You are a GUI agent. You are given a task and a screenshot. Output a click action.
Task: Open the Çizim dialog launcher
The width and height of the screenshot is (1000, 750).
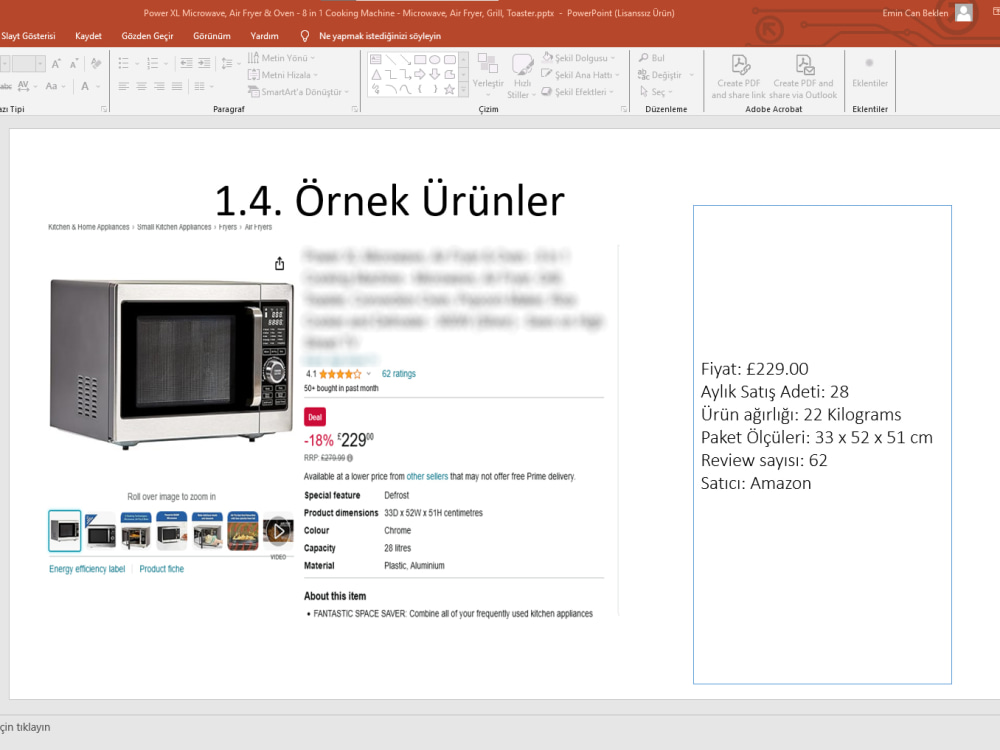pyautogui.click(x=624, y=109)
